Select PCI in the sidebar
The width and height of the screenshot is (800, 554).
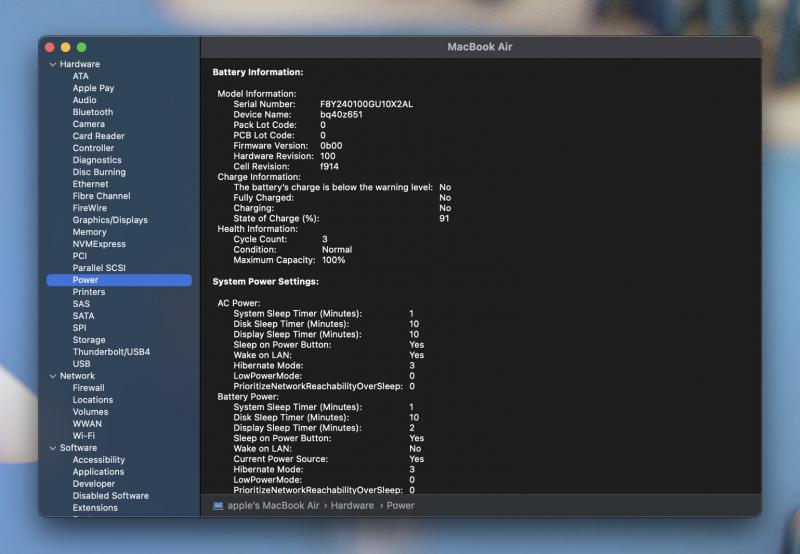point(80,256)
